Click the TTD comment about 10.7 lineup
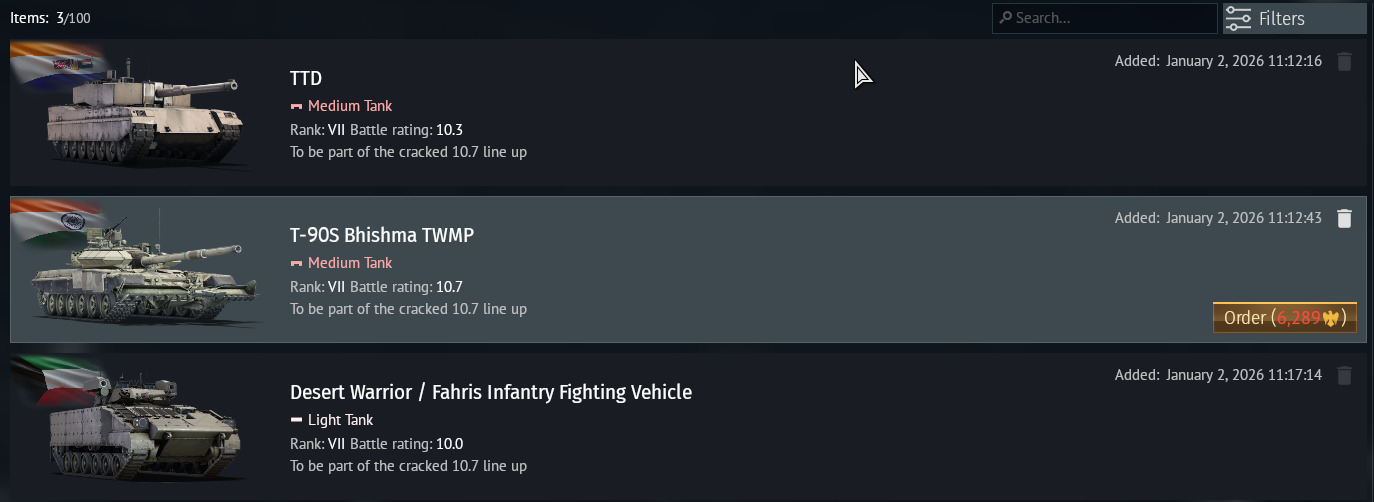This screenshot has height=502, width=1374. click(408, 152)
